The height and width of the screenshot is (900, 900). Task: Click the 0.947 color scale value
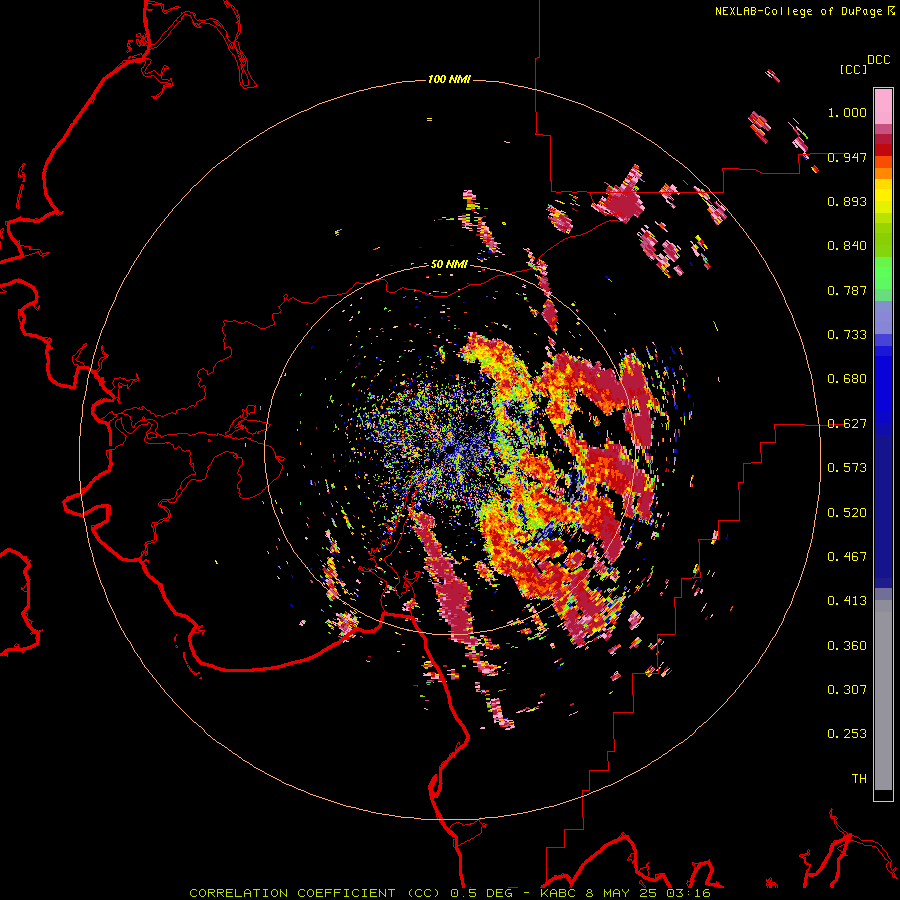tap(847, 157)
